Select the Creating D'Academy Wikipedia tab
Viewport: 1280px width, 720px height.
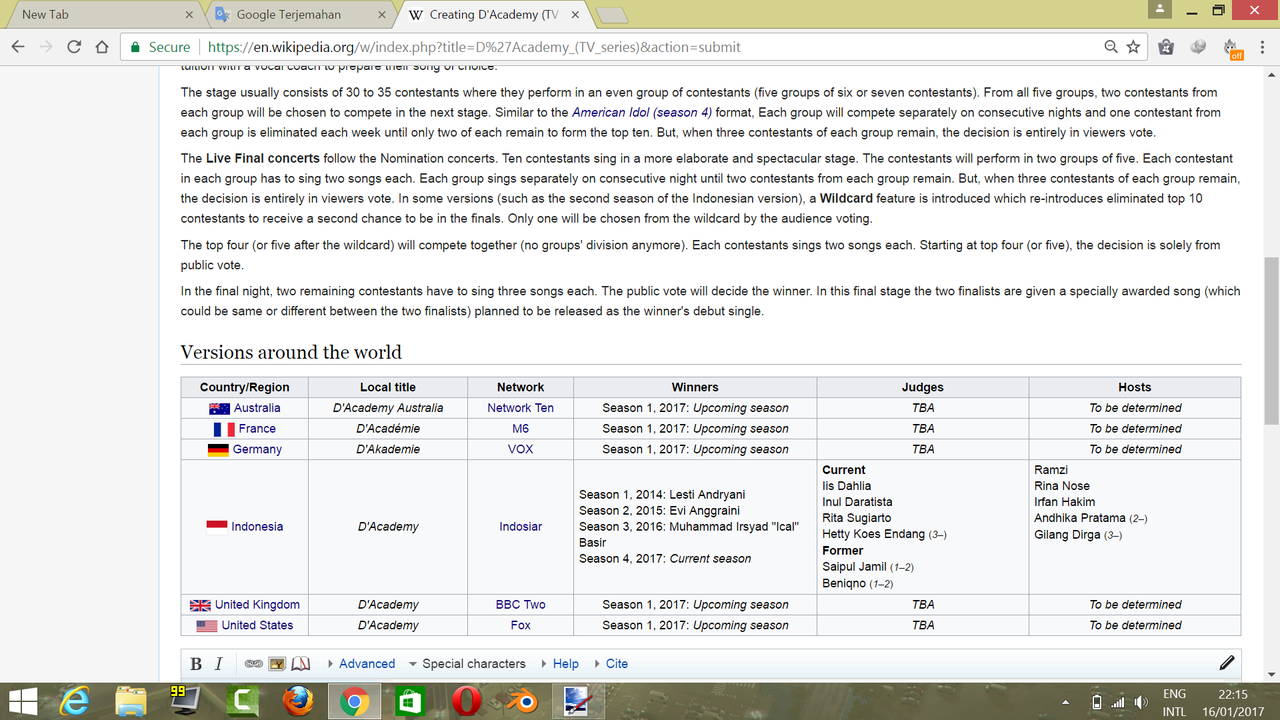tap(496, 15)
